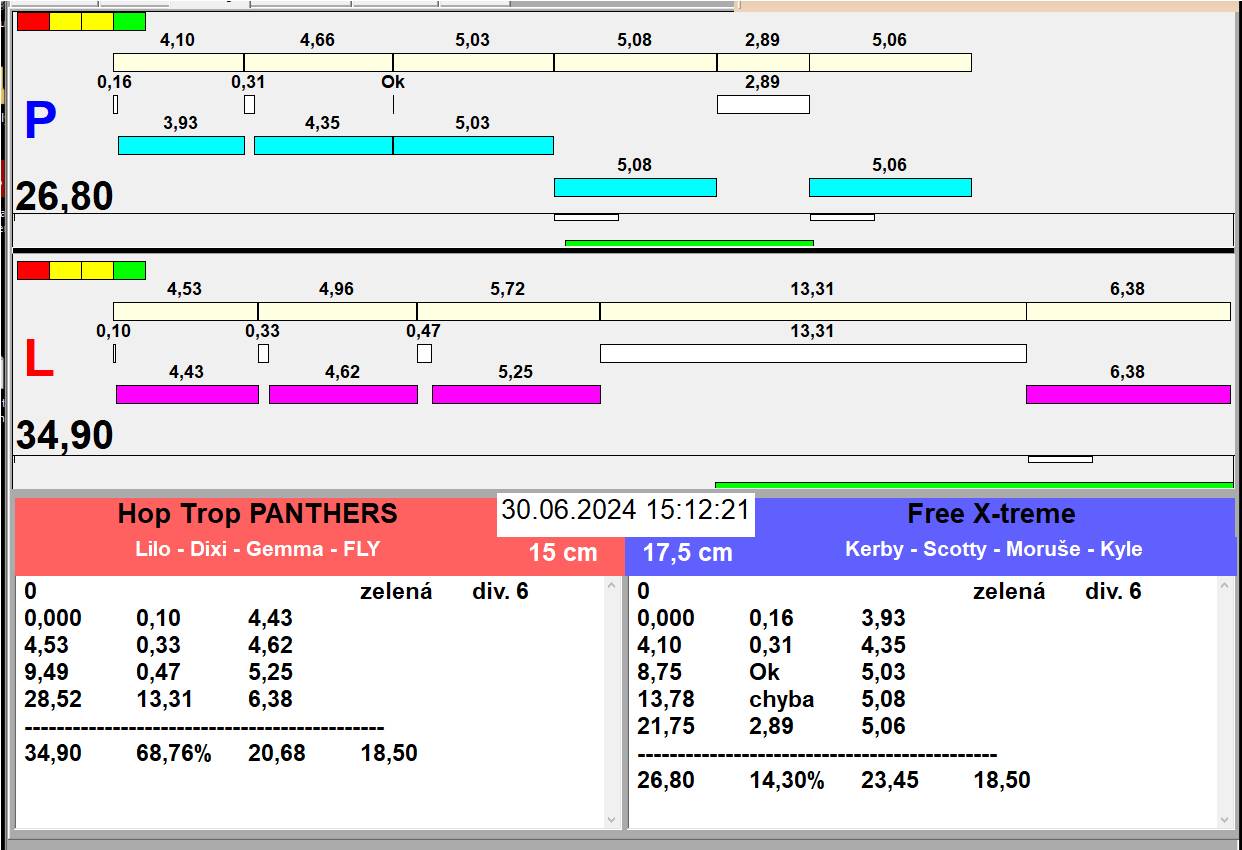1242x850 pixels.
Task: Click the green start light in lane P
Action: [129, 21]
